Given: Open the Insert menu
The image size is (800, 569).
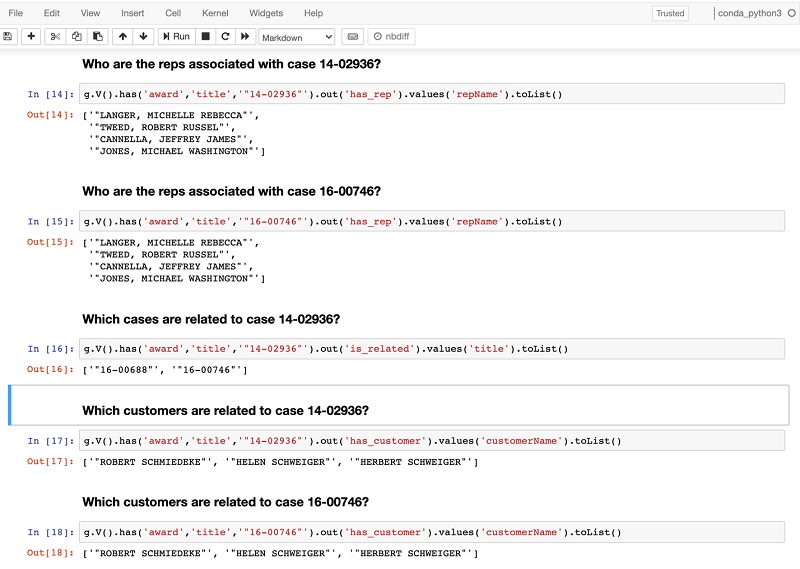Looking at the screenshot, I should (133, 13).
